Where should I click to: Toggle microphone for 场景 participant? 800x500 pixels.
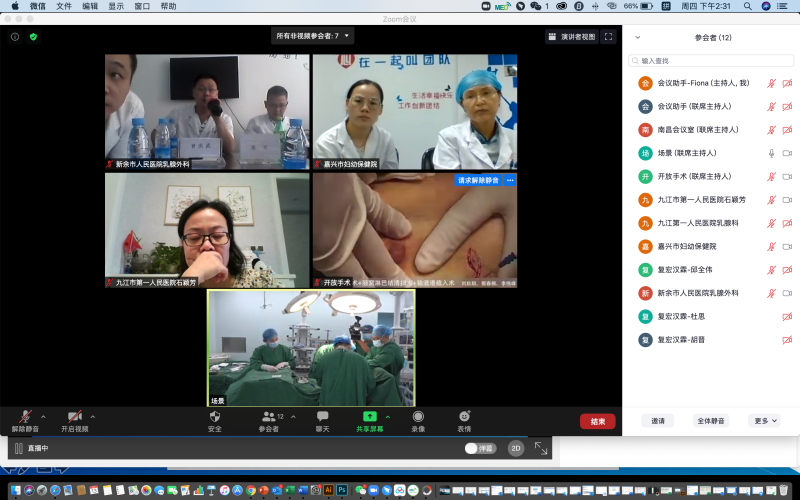(770, 153)
